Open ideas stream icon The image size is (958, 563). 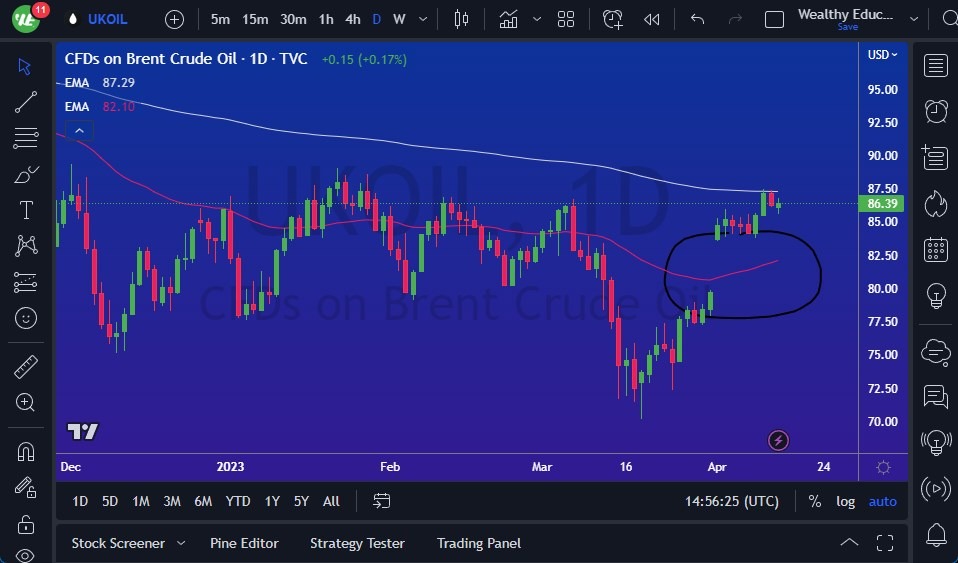(935, 442)
